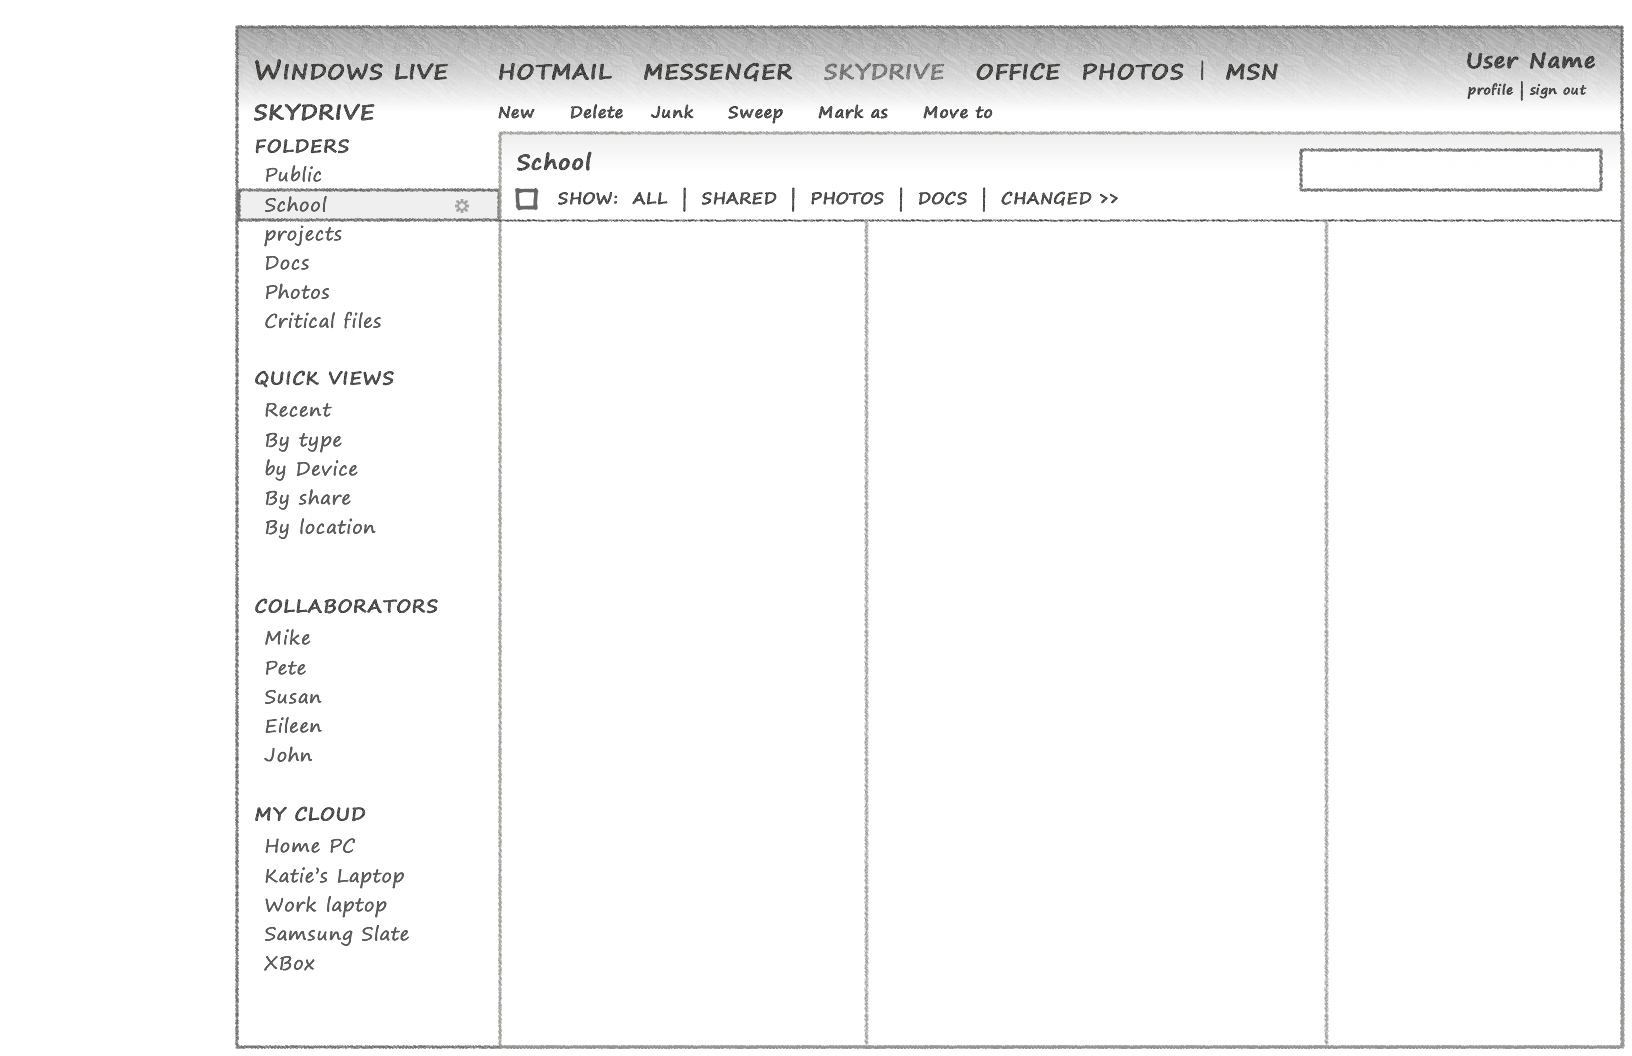Open the Docs folder in sidebar

coord(287,263)
